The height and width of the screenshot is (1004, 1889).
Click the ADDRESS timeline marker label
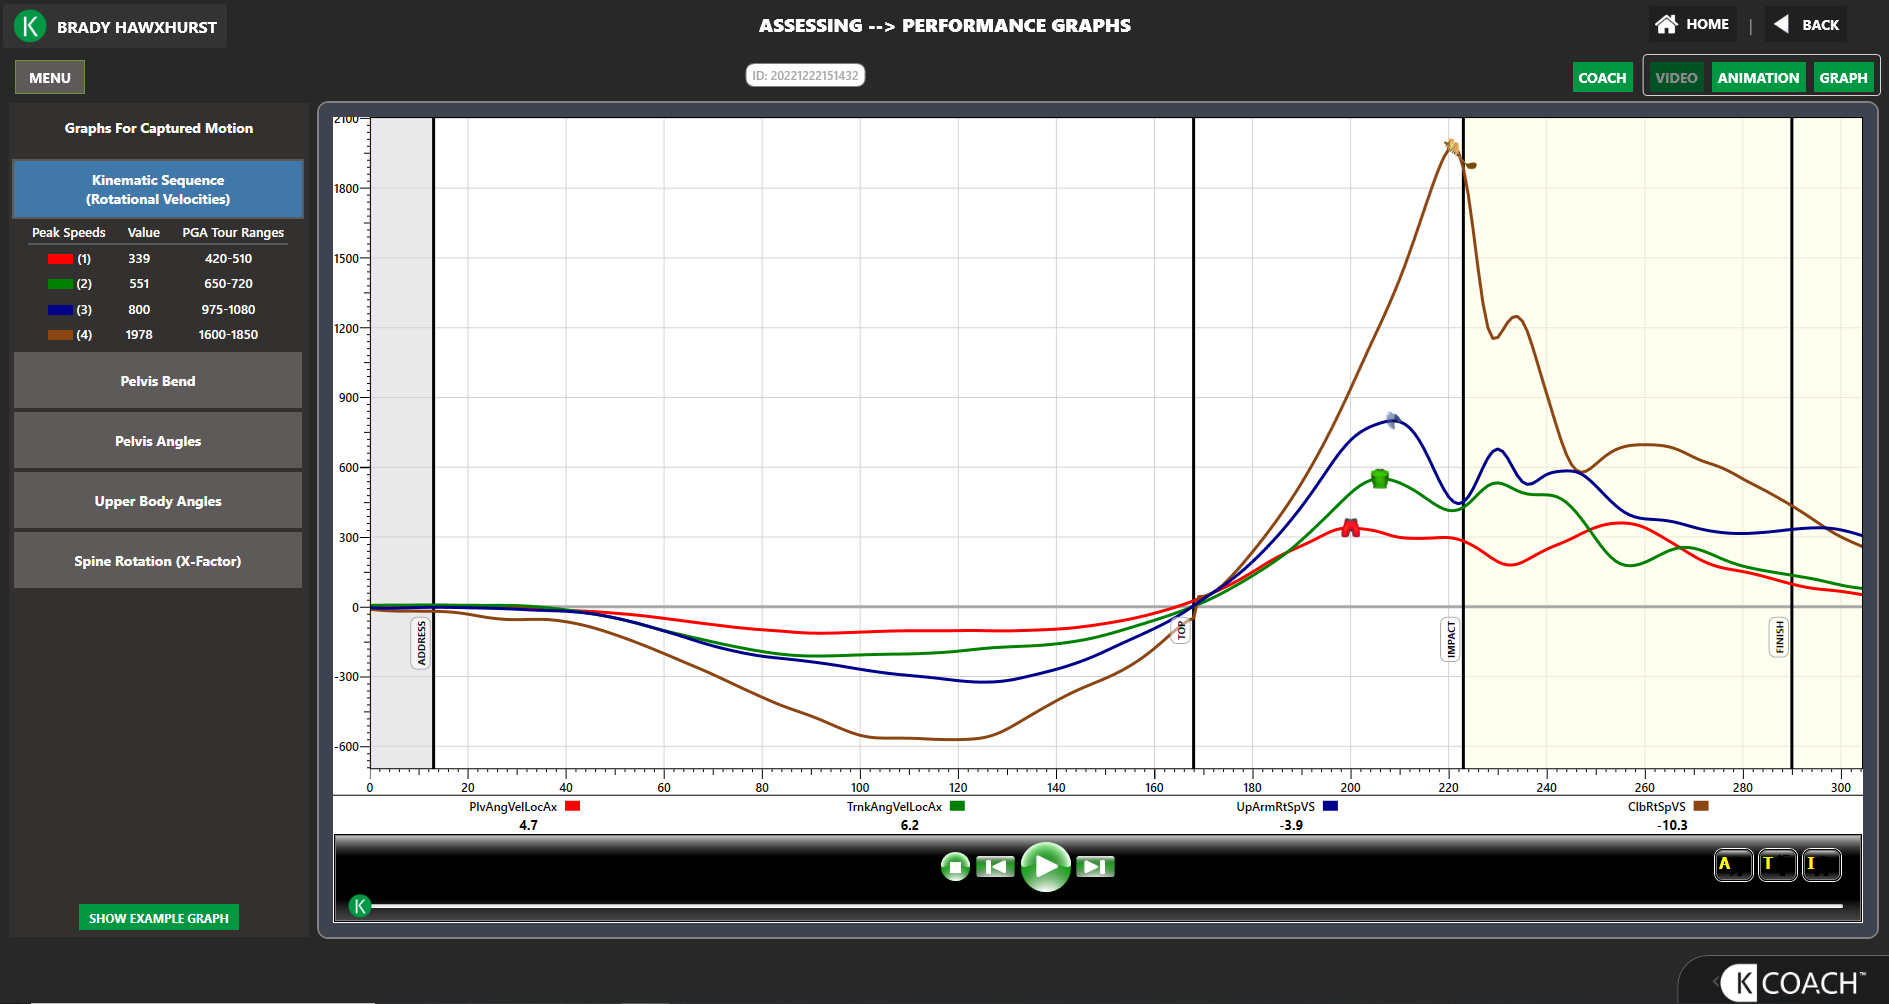pos(421,642)
